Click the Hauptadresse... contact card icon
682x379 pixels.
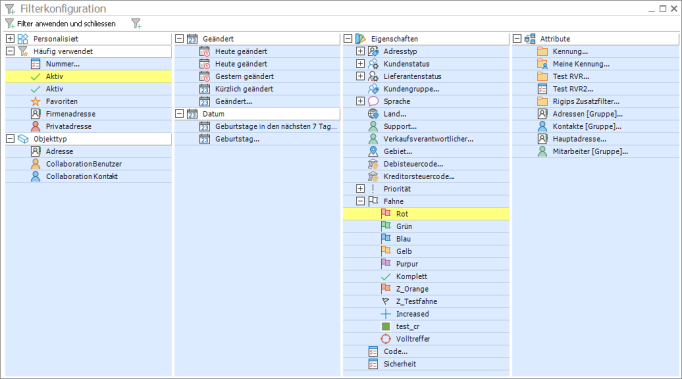(x=542, y=139)
